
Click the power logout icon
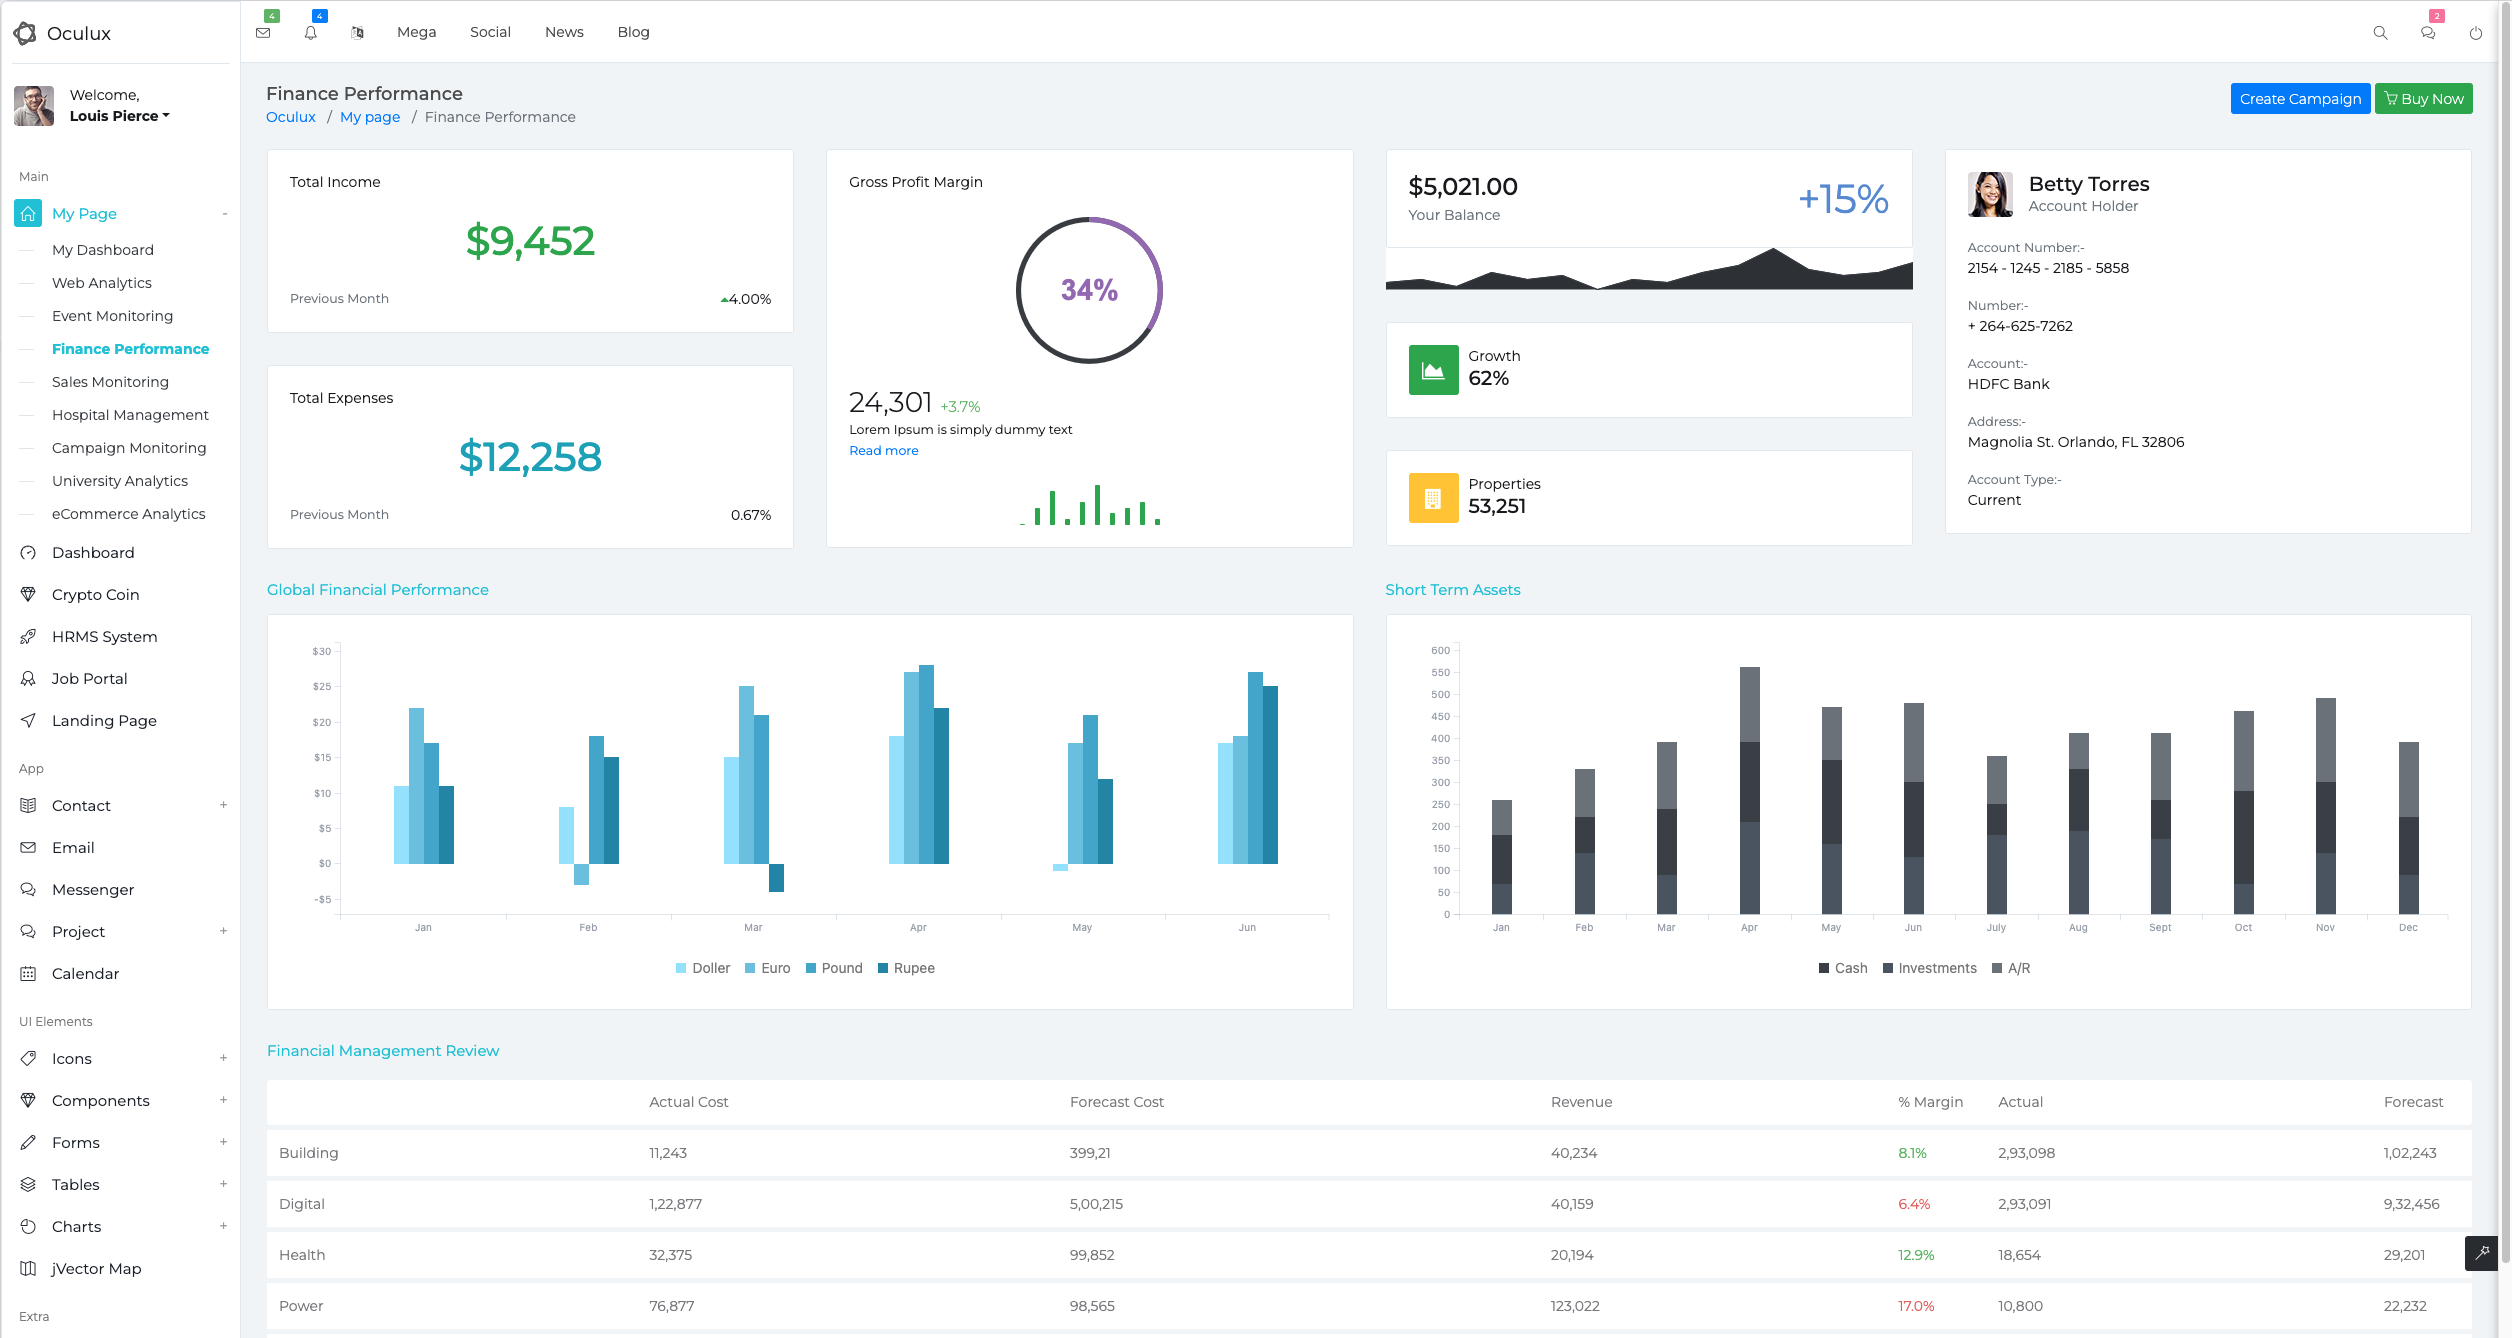2476,33
